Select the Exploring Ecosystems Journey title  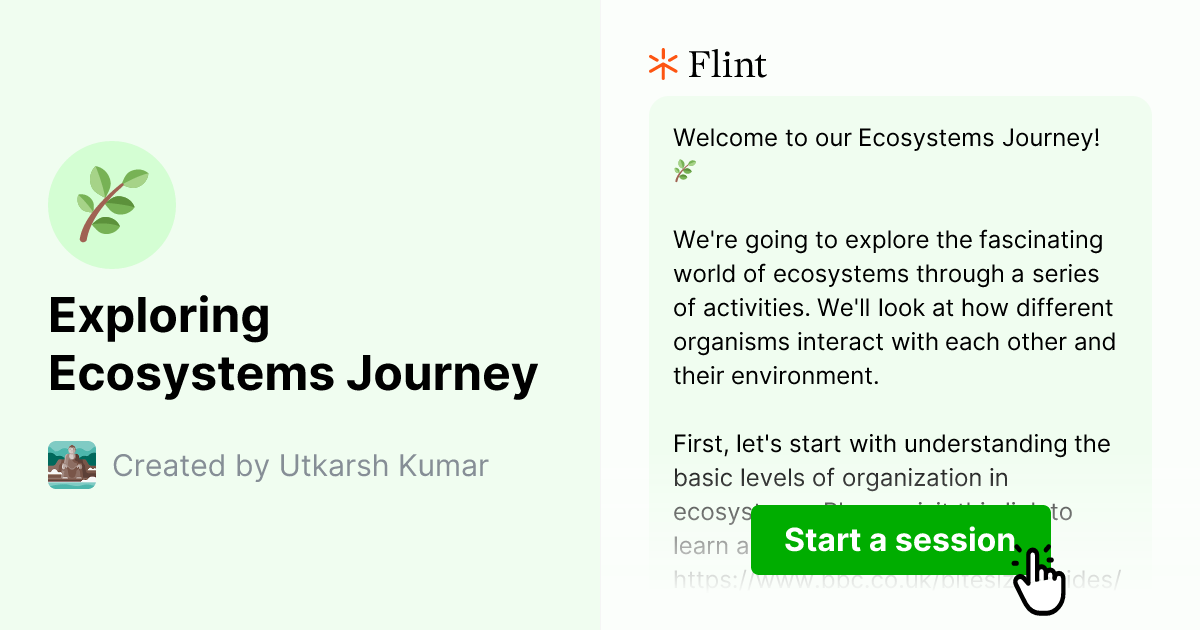293,345
